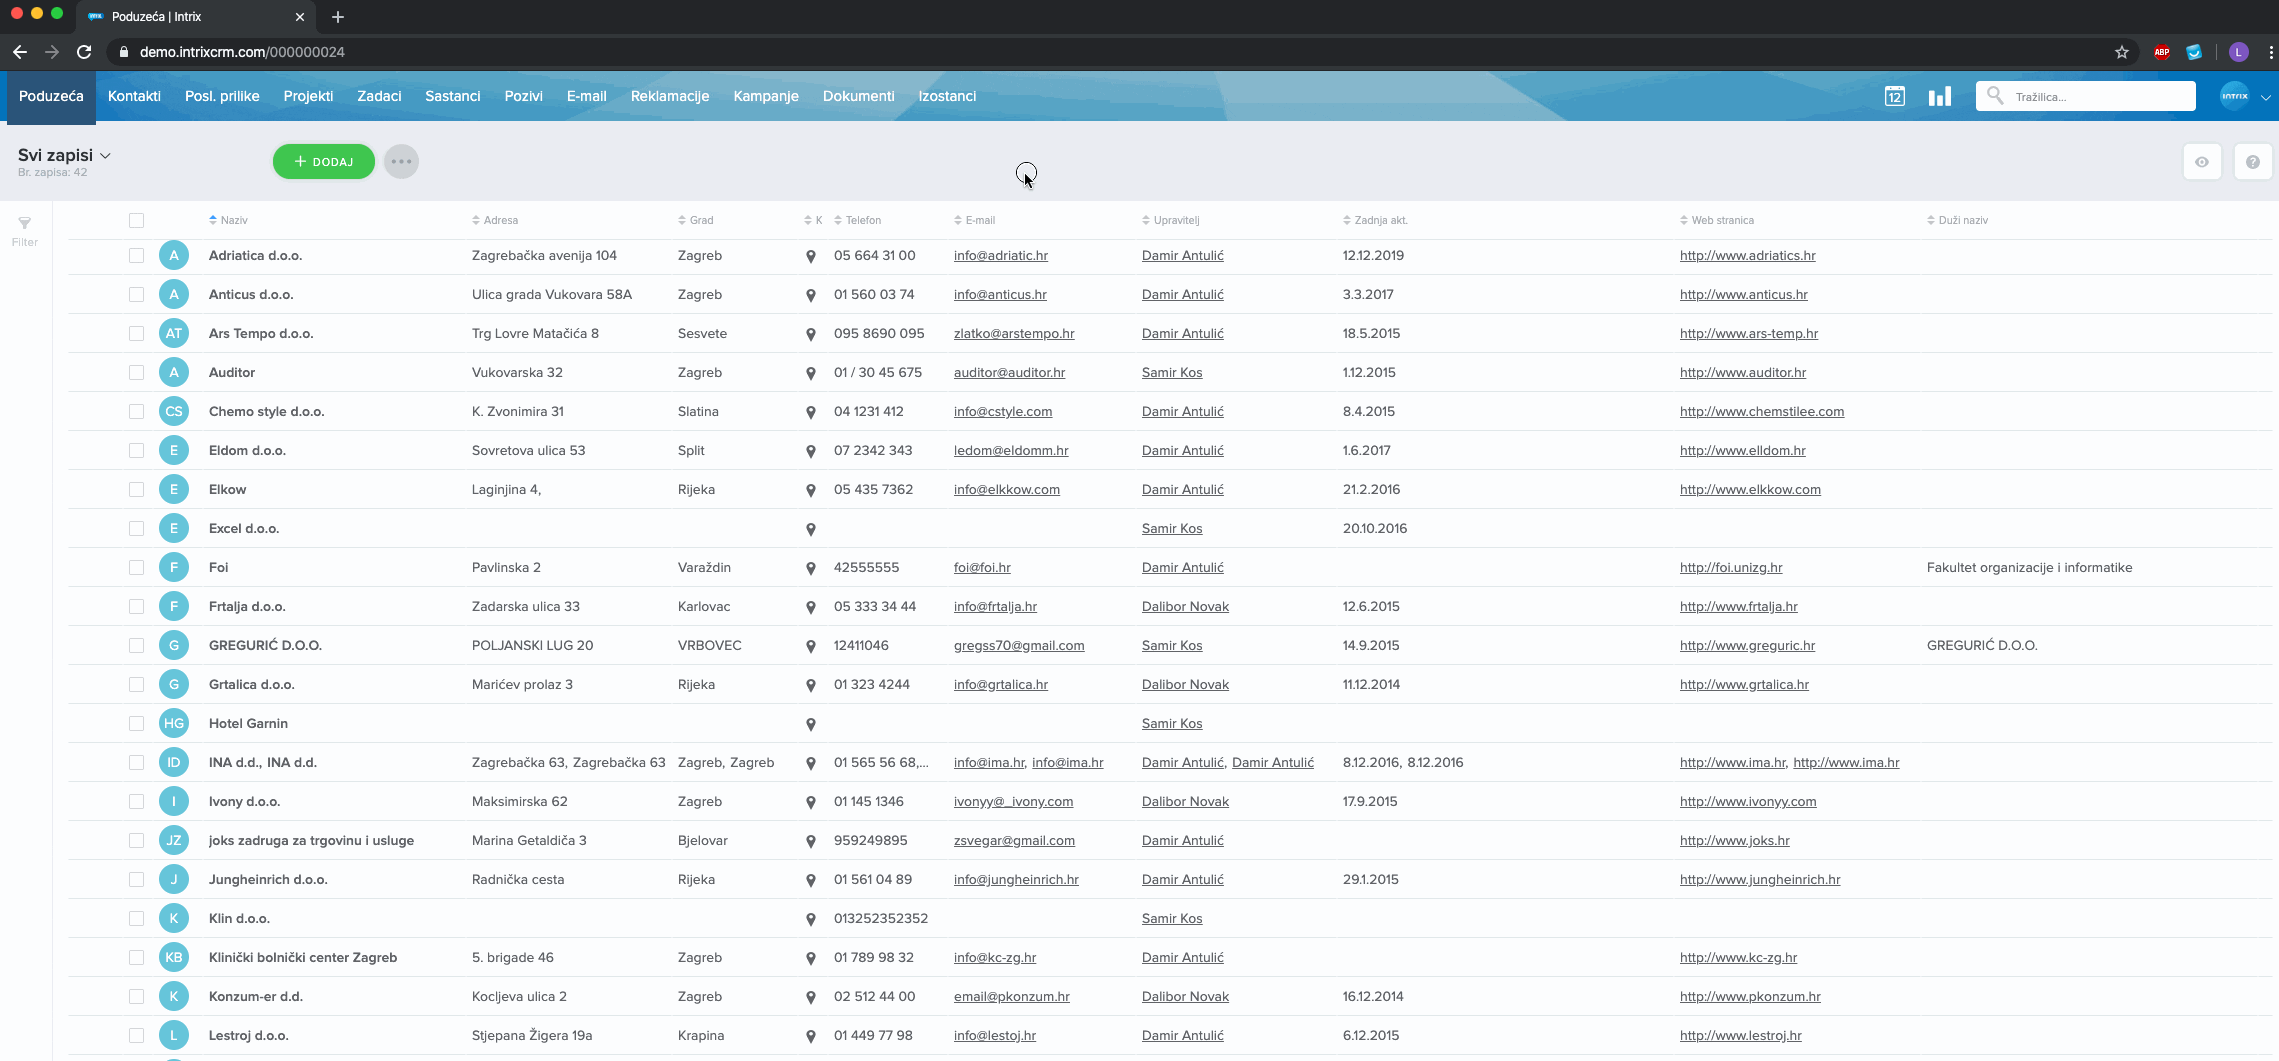2279x1061 pixels.
Task: Click map pin for Foi row
Action: click(811, 569)
